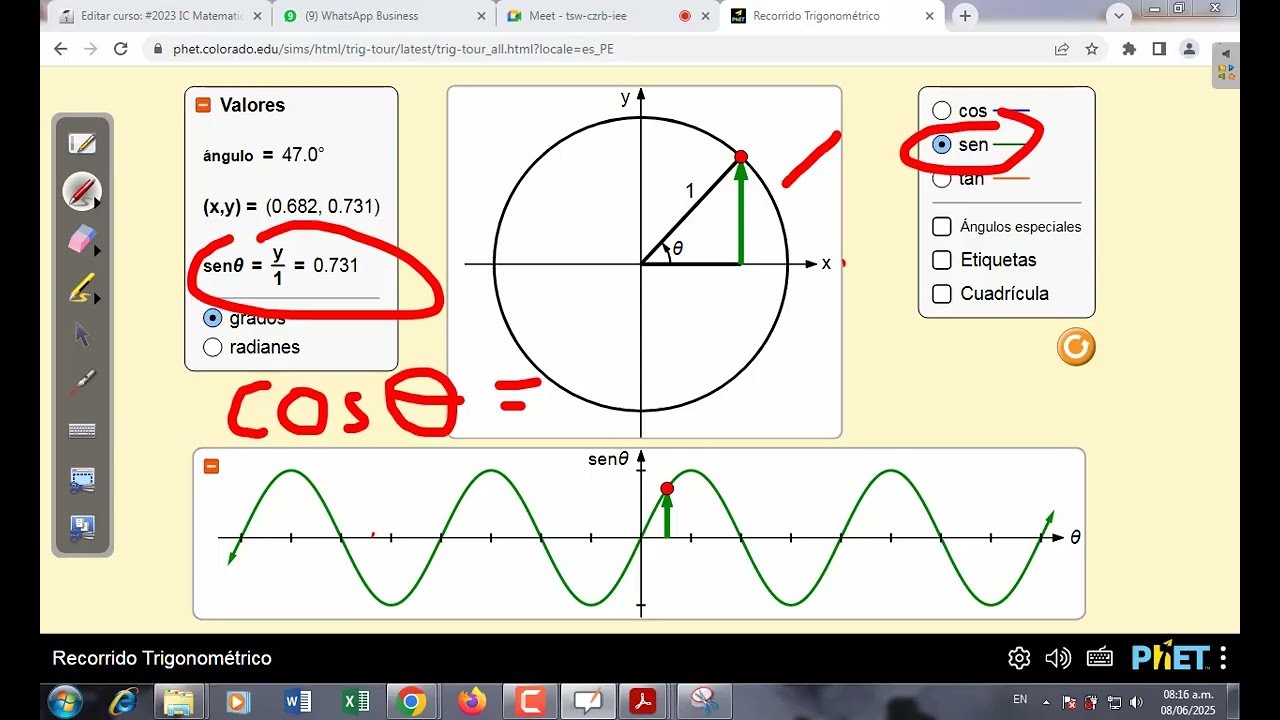Open keyboard shortcuts help icon

[x=1100, y=658]
